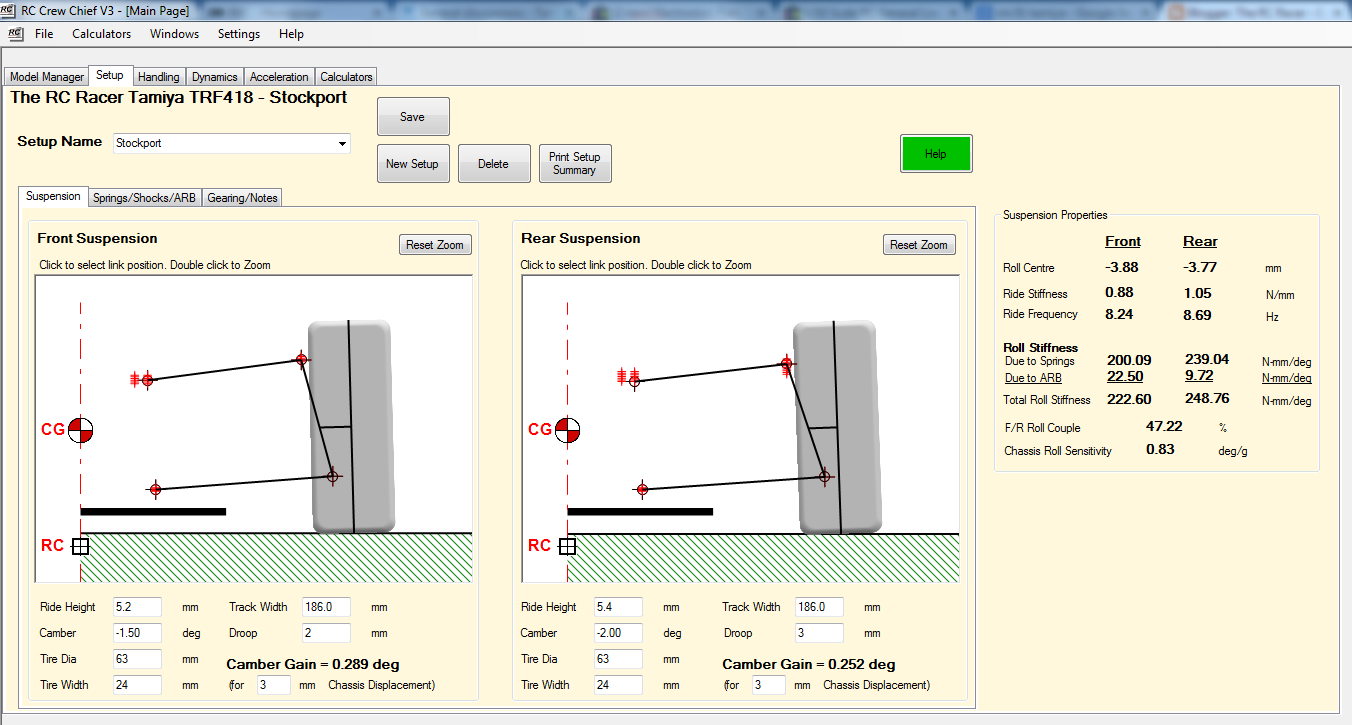Click the Delete button
Viewport: 1352px width, 725px height.
494,164
